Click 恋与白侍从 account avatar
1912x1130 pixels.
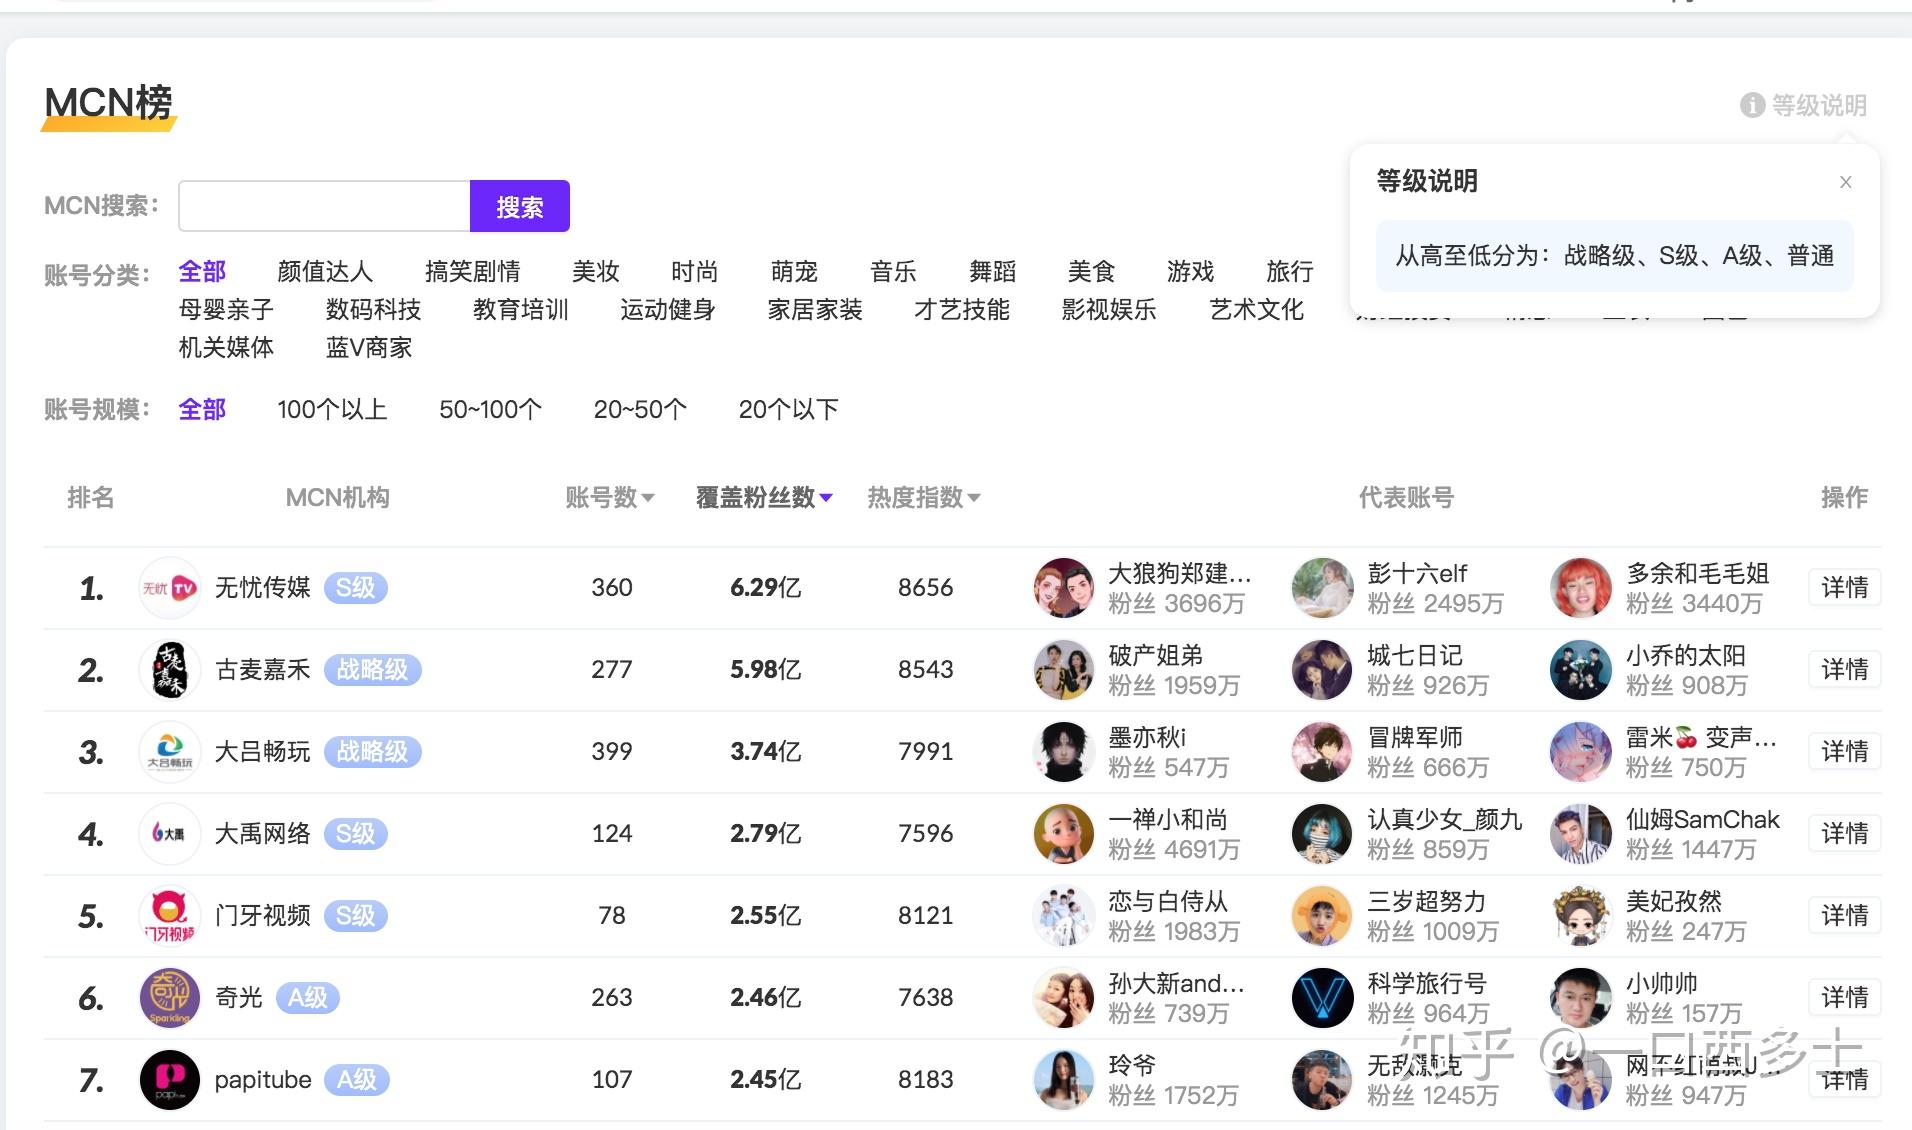1063,916
